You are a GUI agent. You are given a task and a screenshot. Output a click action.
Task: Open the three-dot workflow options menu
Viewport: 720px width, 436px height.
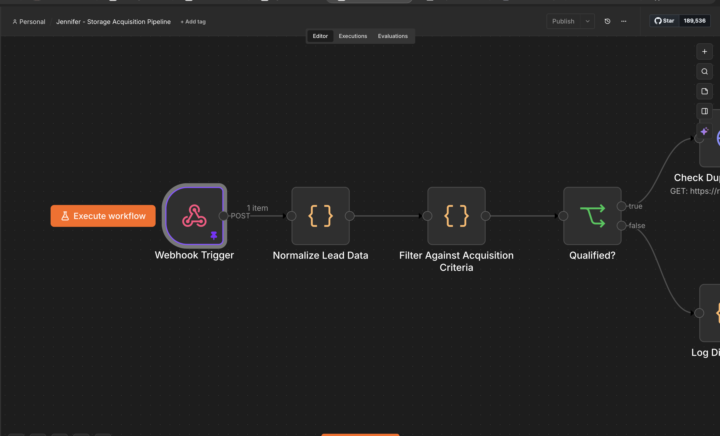click(624, 21)
